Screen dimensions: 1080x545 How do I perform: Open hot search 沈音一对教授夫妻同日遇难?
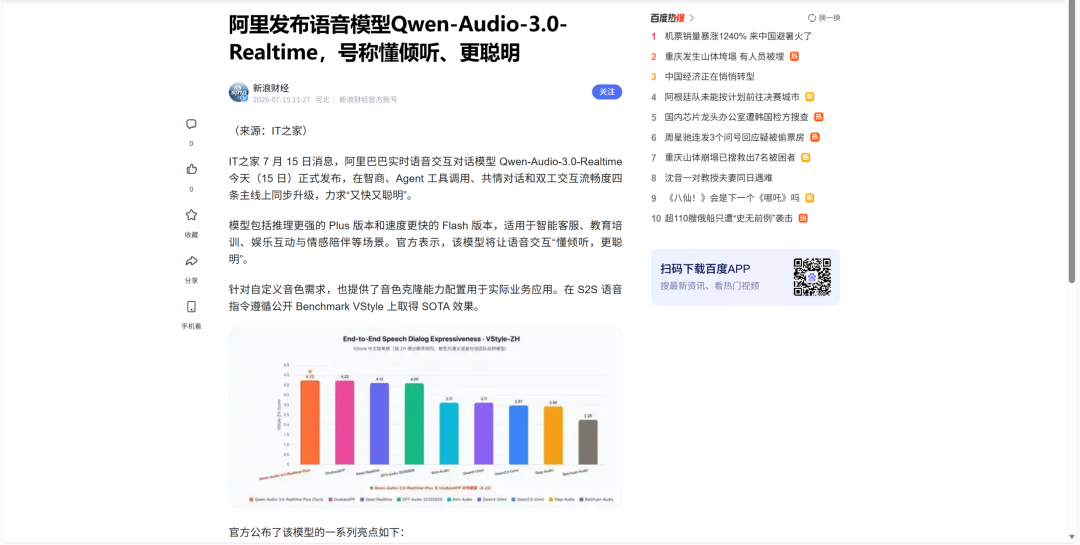[718, 178]
